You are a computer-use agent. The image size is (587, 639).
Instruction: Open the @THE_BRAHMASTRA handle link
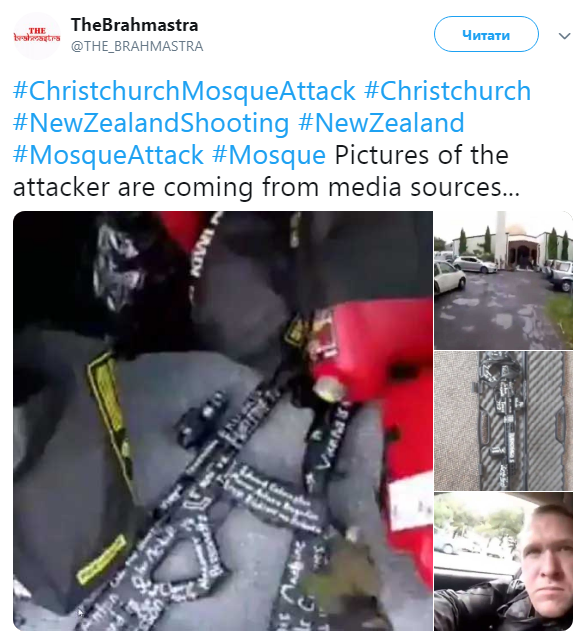[137, 46]
